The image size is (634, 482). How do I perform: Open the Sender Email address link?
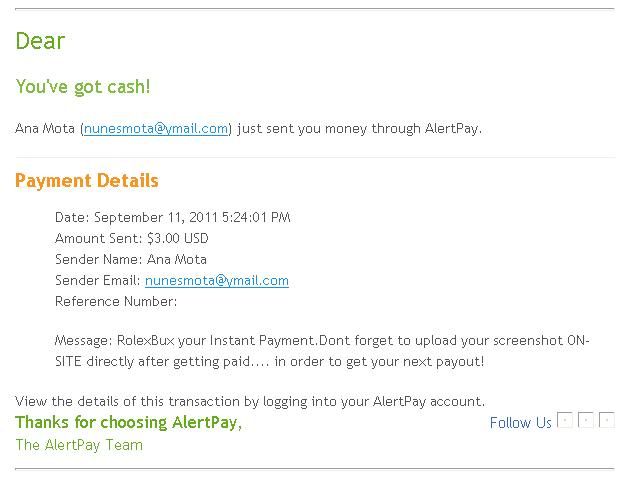point(217,280)
